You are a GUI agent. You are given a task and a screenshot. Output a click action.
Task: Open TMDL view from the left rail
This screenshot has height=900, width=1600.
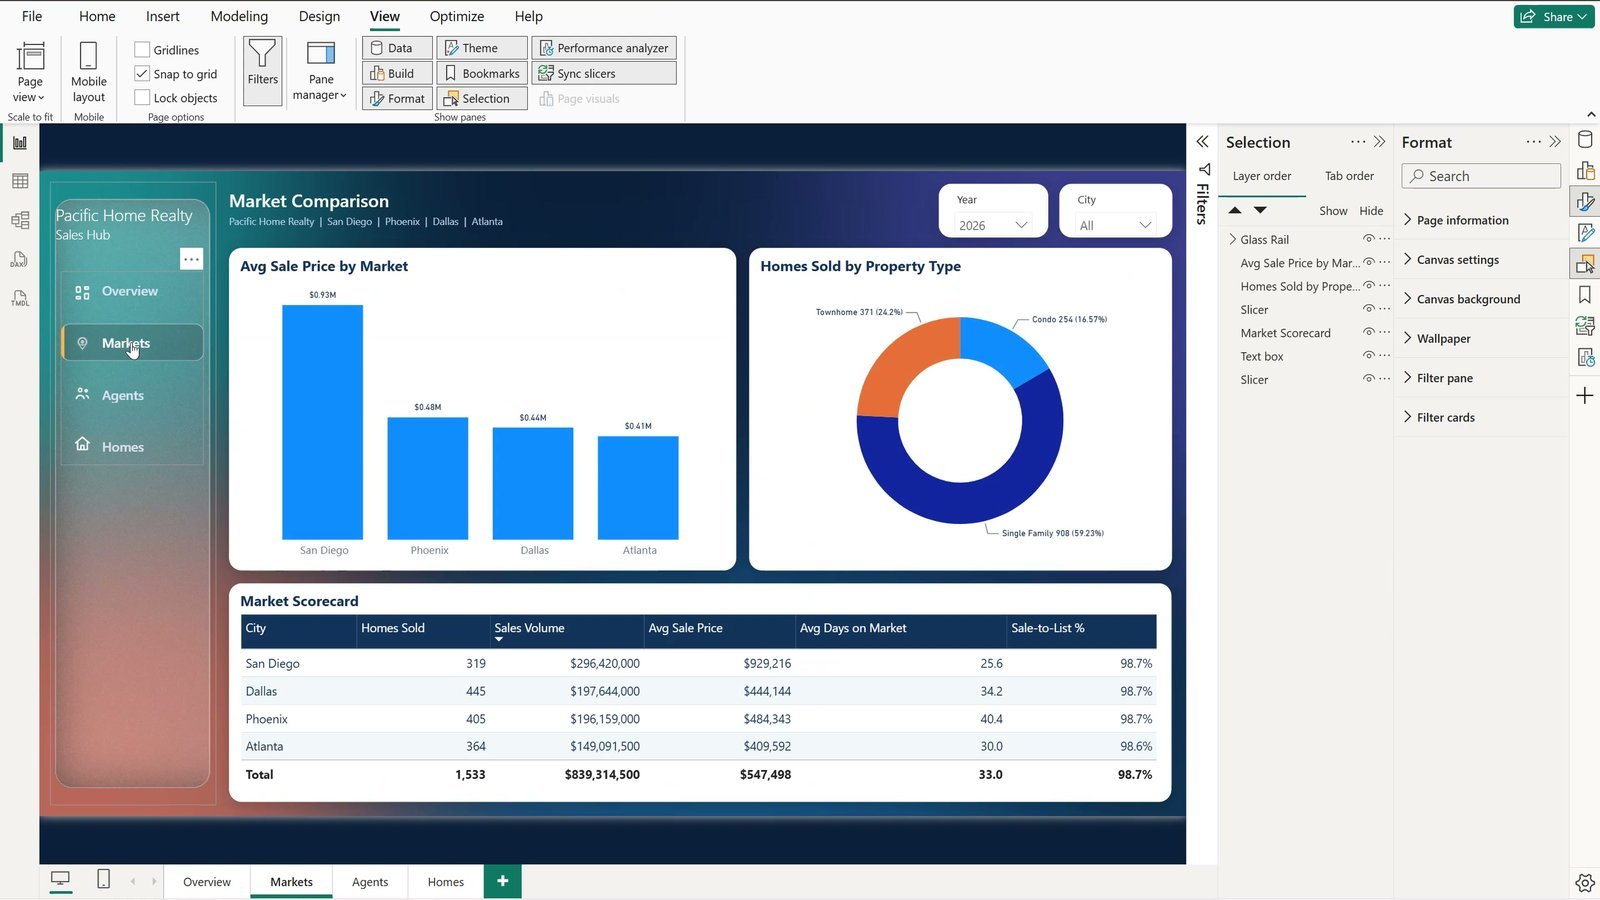tap(19, 298)
